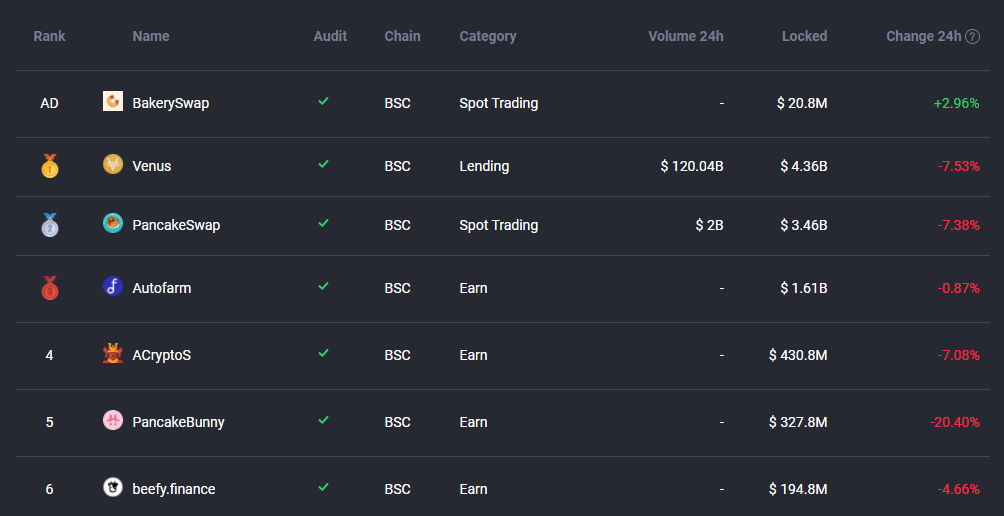Screen dimensions: 1004x516
Task: Click the -7.38% change value
Action: coord(959,225)
